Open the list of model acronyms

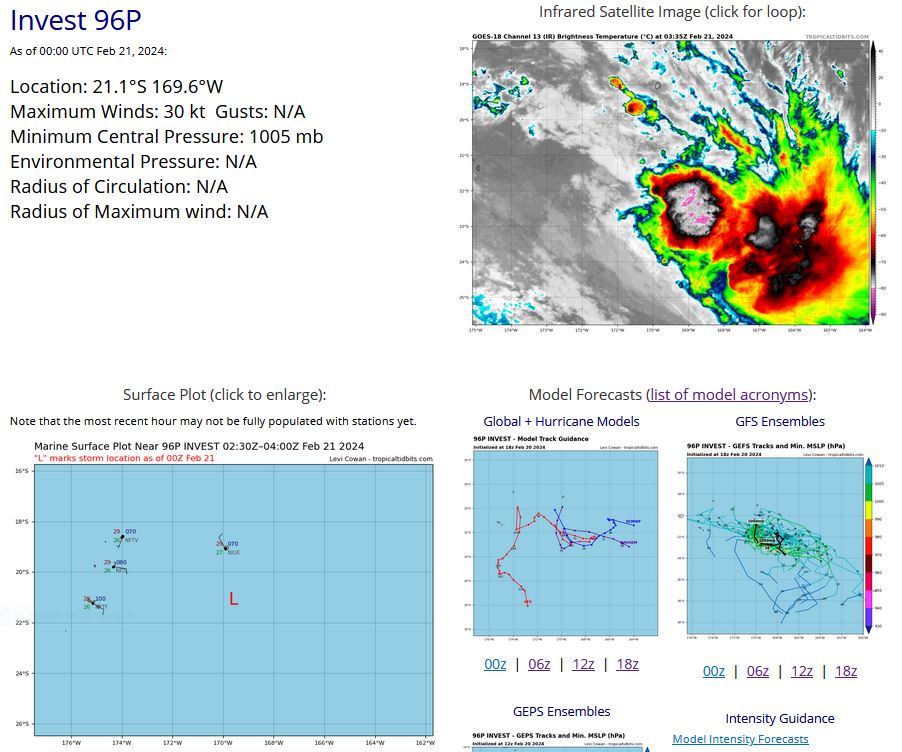731,394
